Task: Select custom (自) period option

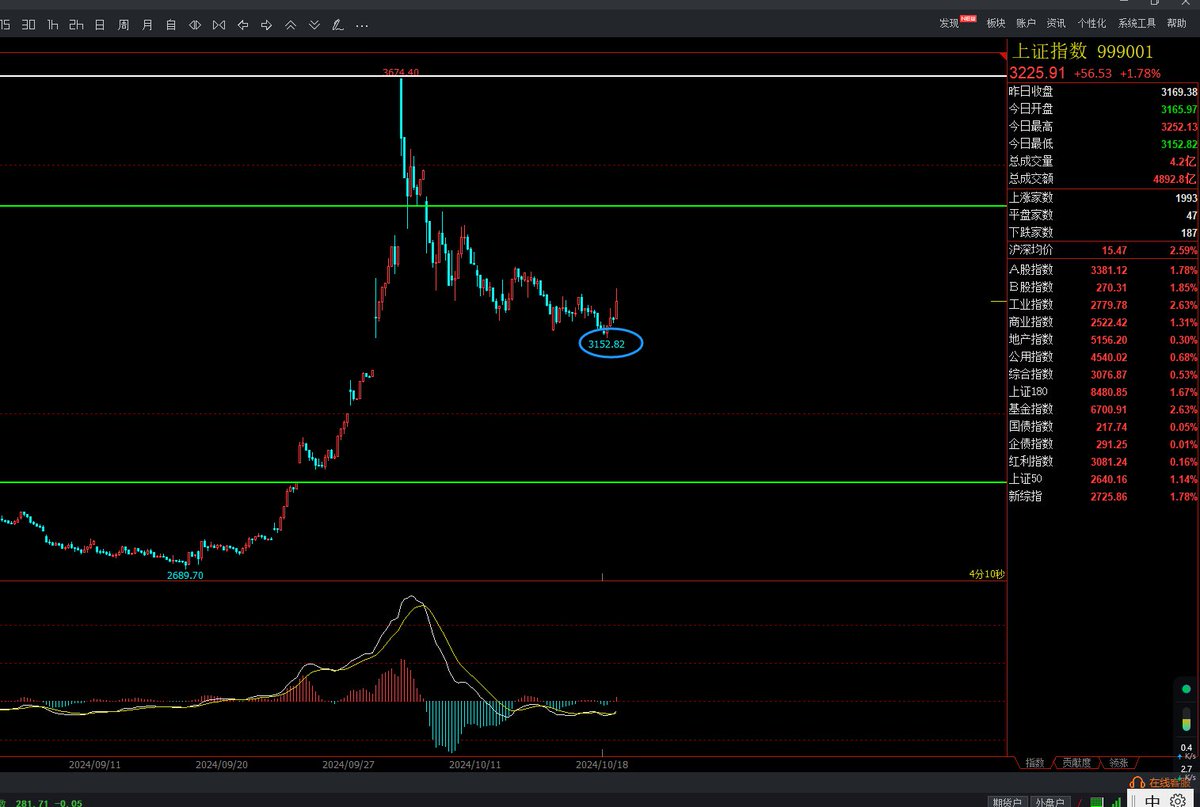Action: (x=171, y=24)
